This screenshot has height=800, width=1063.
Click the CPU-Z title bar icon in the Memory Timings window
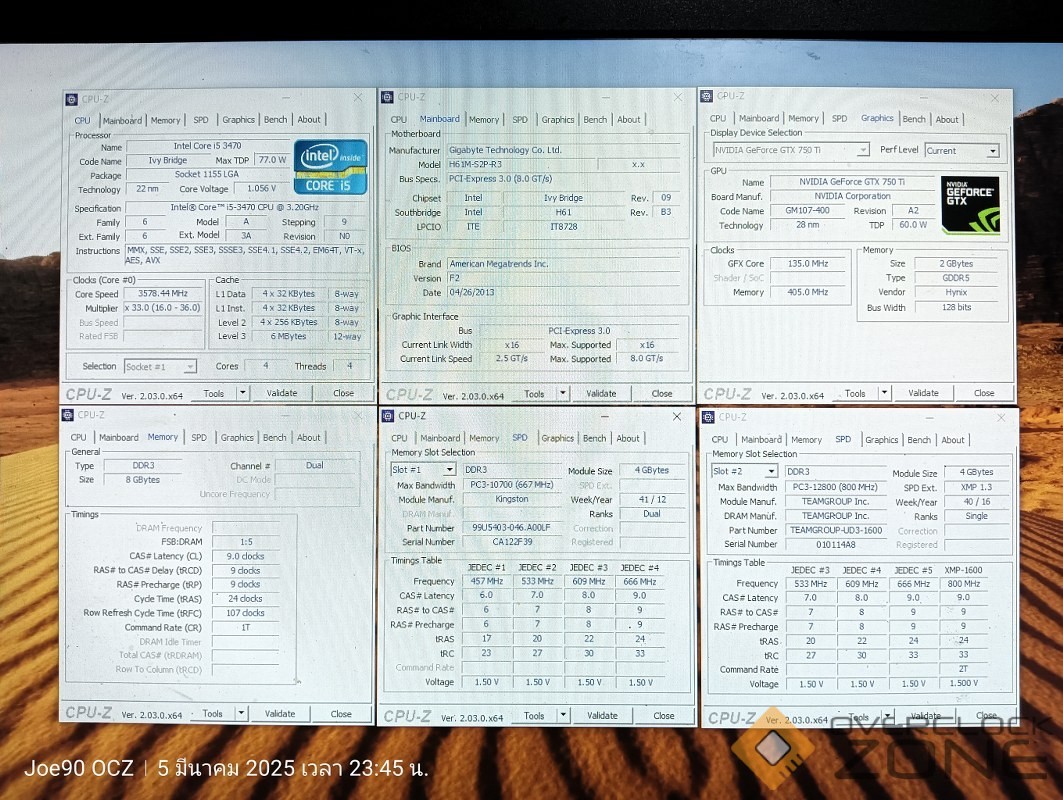coord(68,415)
